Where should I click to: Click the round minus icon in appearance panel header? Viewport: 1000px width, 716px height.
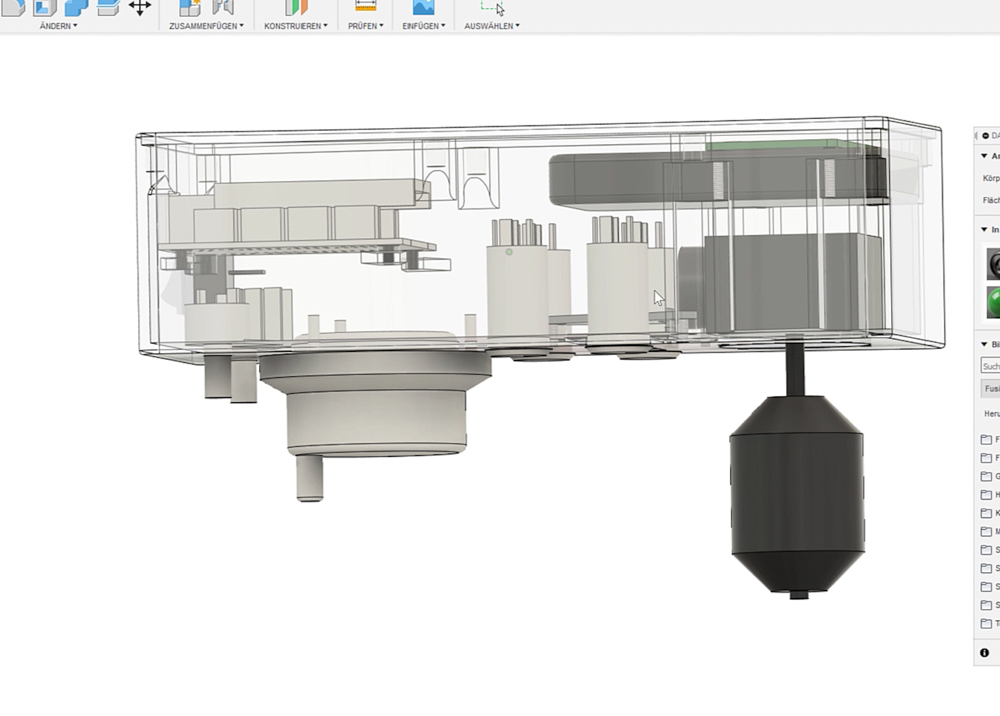click(985, 136)
